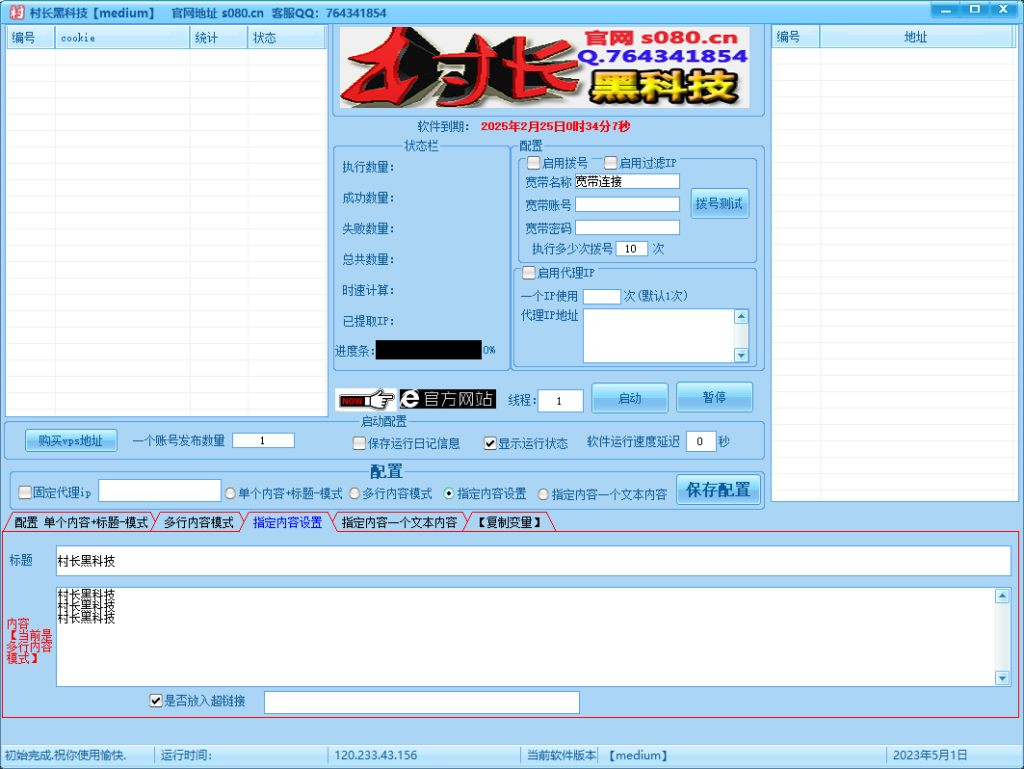This screenshot has width=1024, height=769.
Task: Click the NOW pointing-hand icon above 启动配置
Action: coord(365,398)
